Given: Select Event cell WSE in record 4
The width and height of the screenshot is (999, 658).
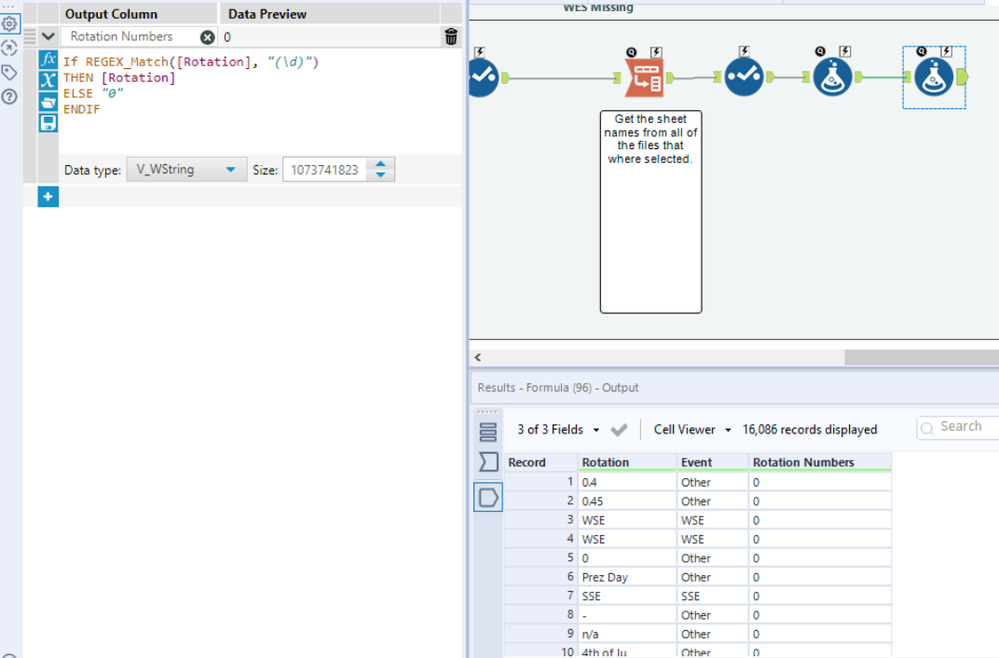Looking at the screenshot, I should coord(713,539).
